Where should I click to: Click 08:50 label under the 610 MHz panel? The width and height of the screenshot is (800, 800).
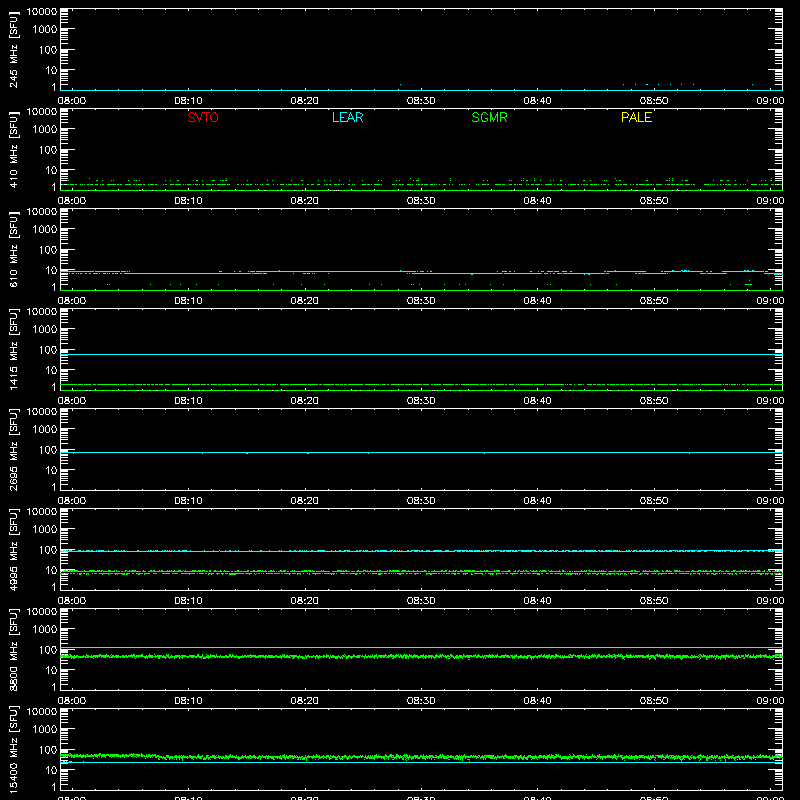tap(654, 301)
